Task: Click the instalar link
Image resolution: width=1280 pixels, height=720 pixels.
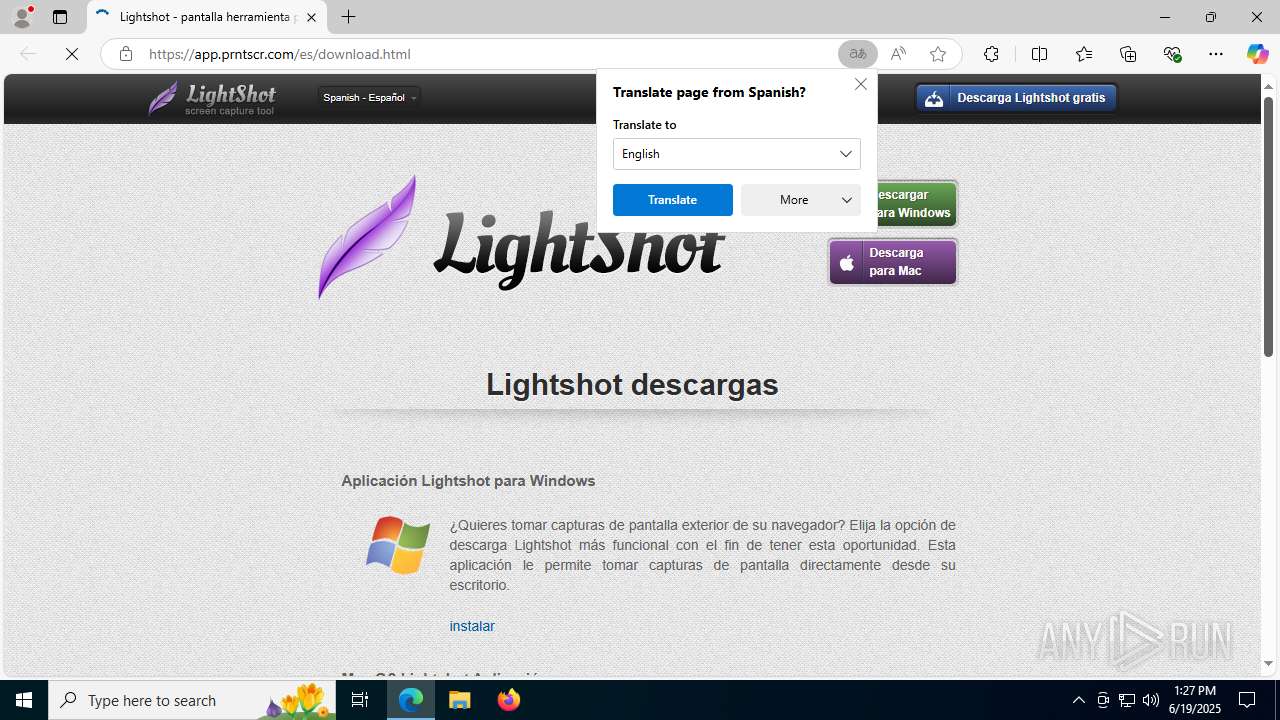Action: pyautogui.click(x=472, y=626)
